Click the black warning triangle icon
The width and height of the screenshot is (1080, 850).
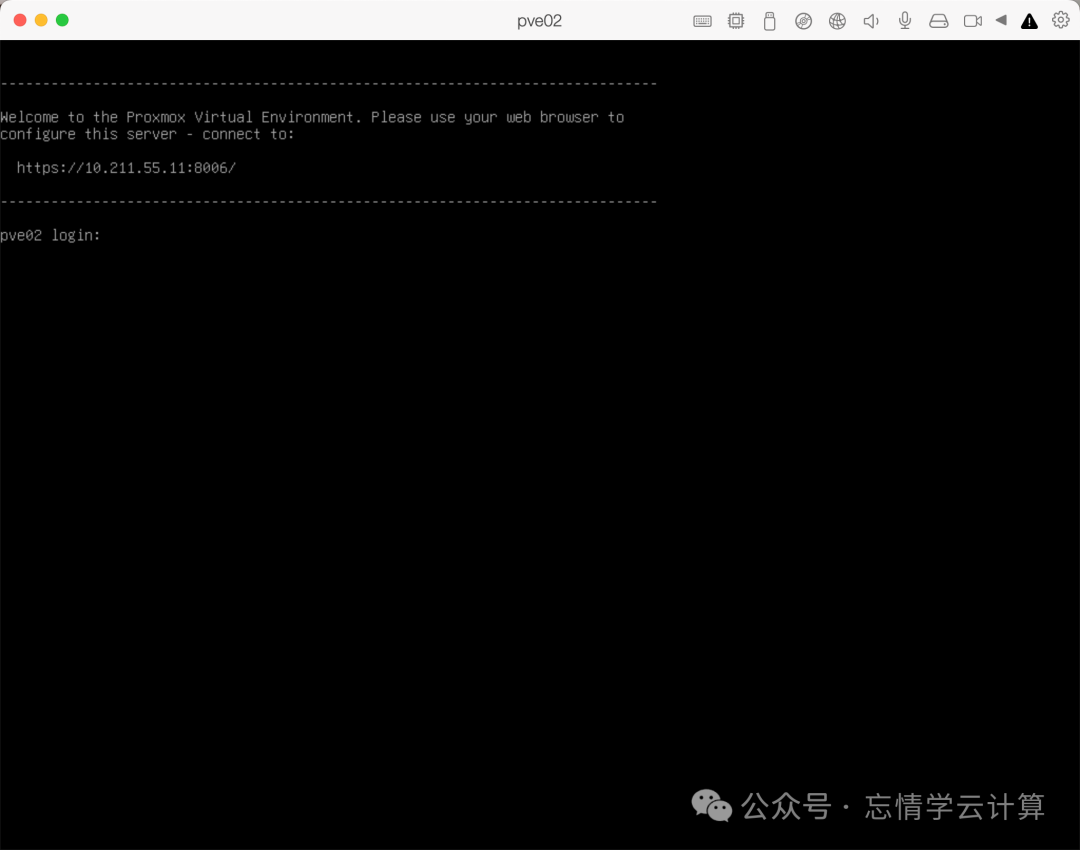tap(1029, 21)
